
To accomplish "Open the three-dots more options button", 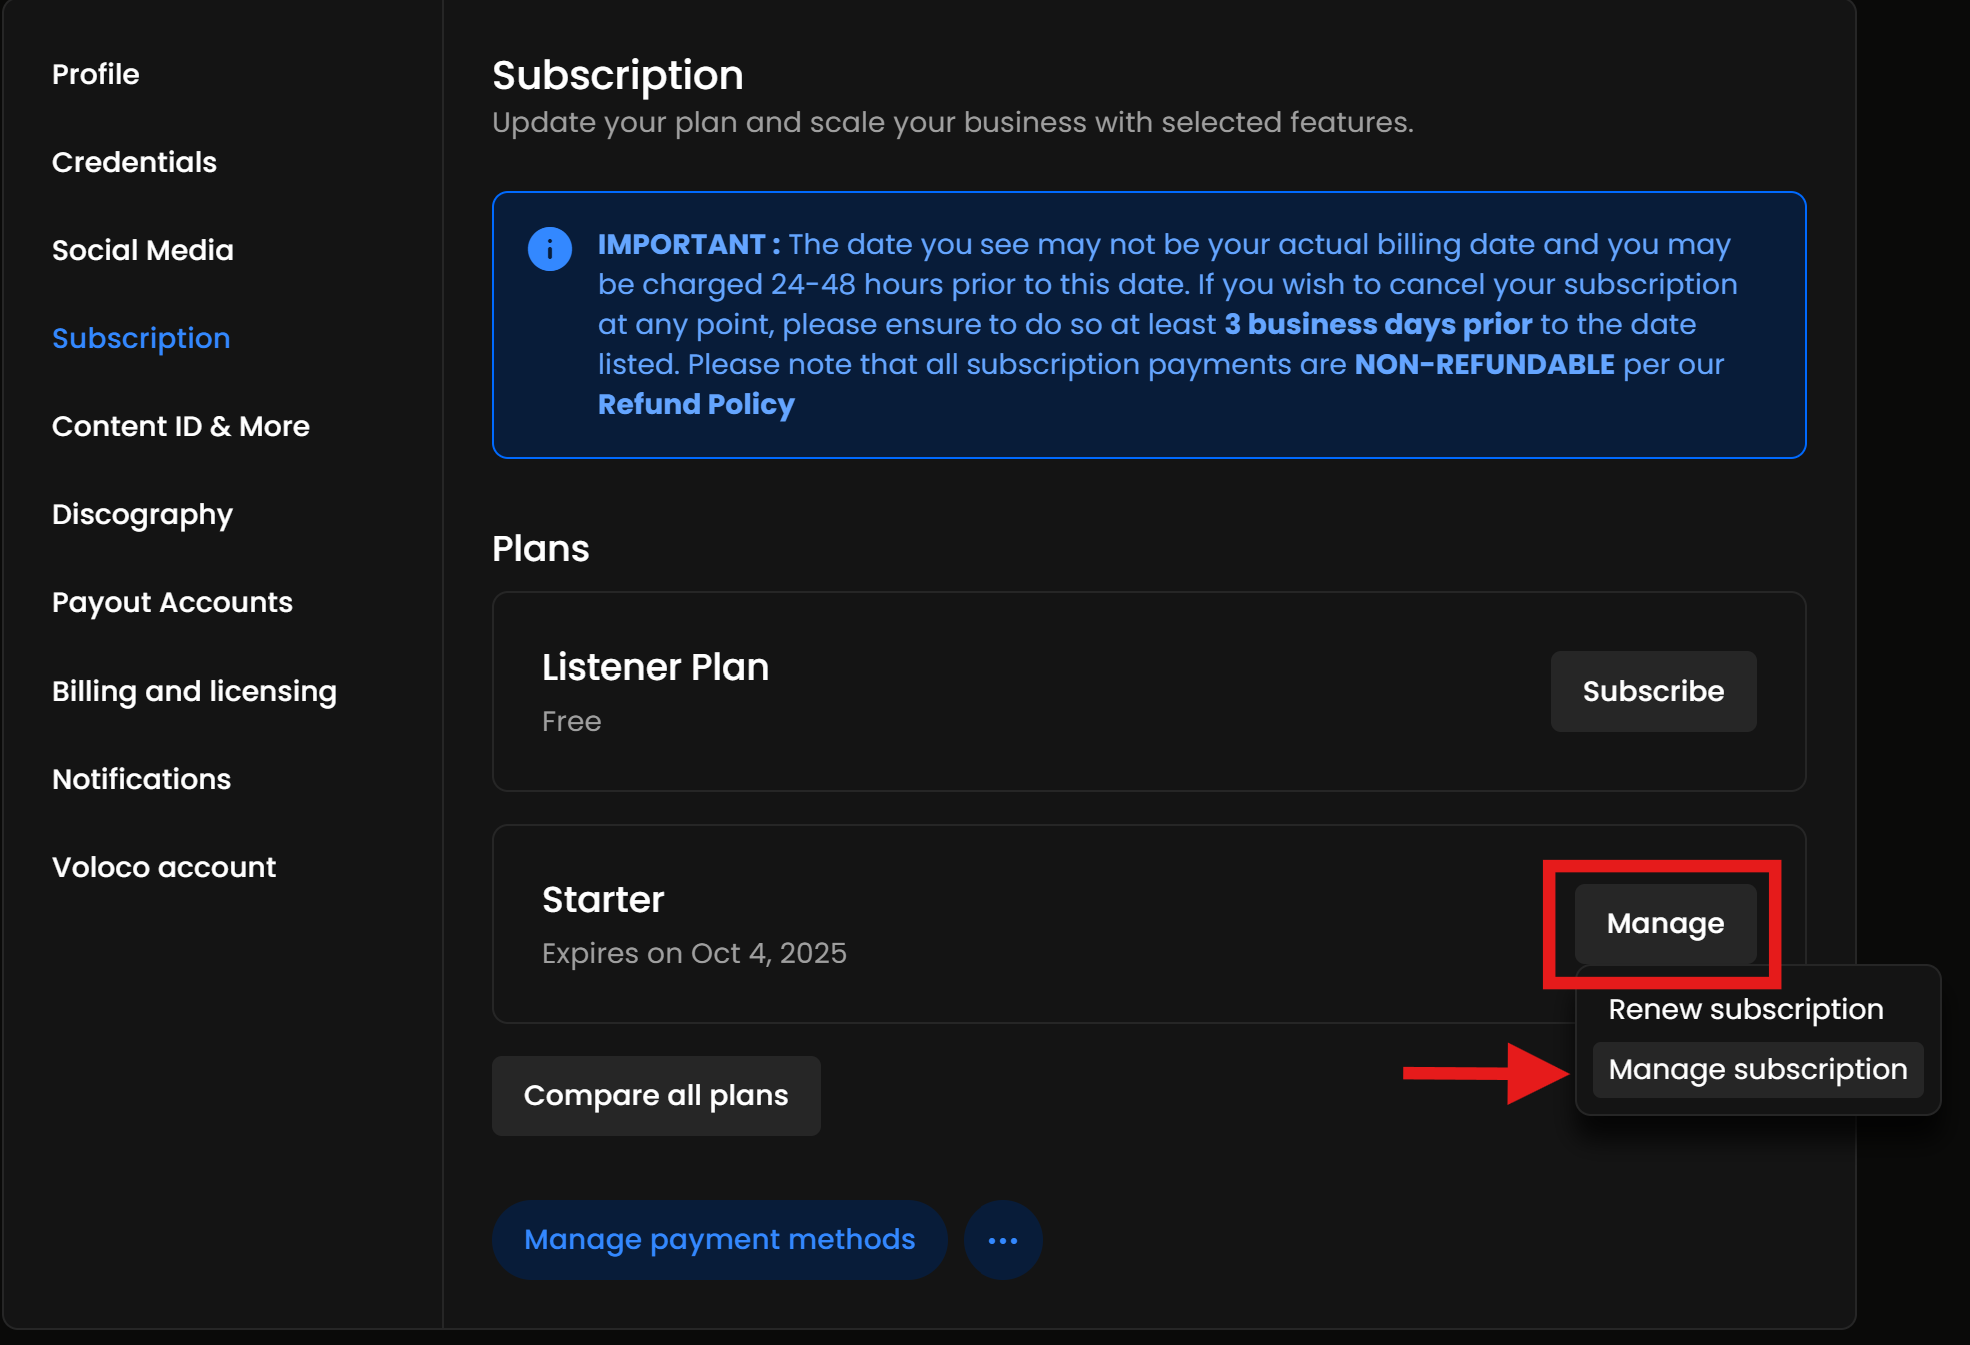I will pos(1003,1240).
